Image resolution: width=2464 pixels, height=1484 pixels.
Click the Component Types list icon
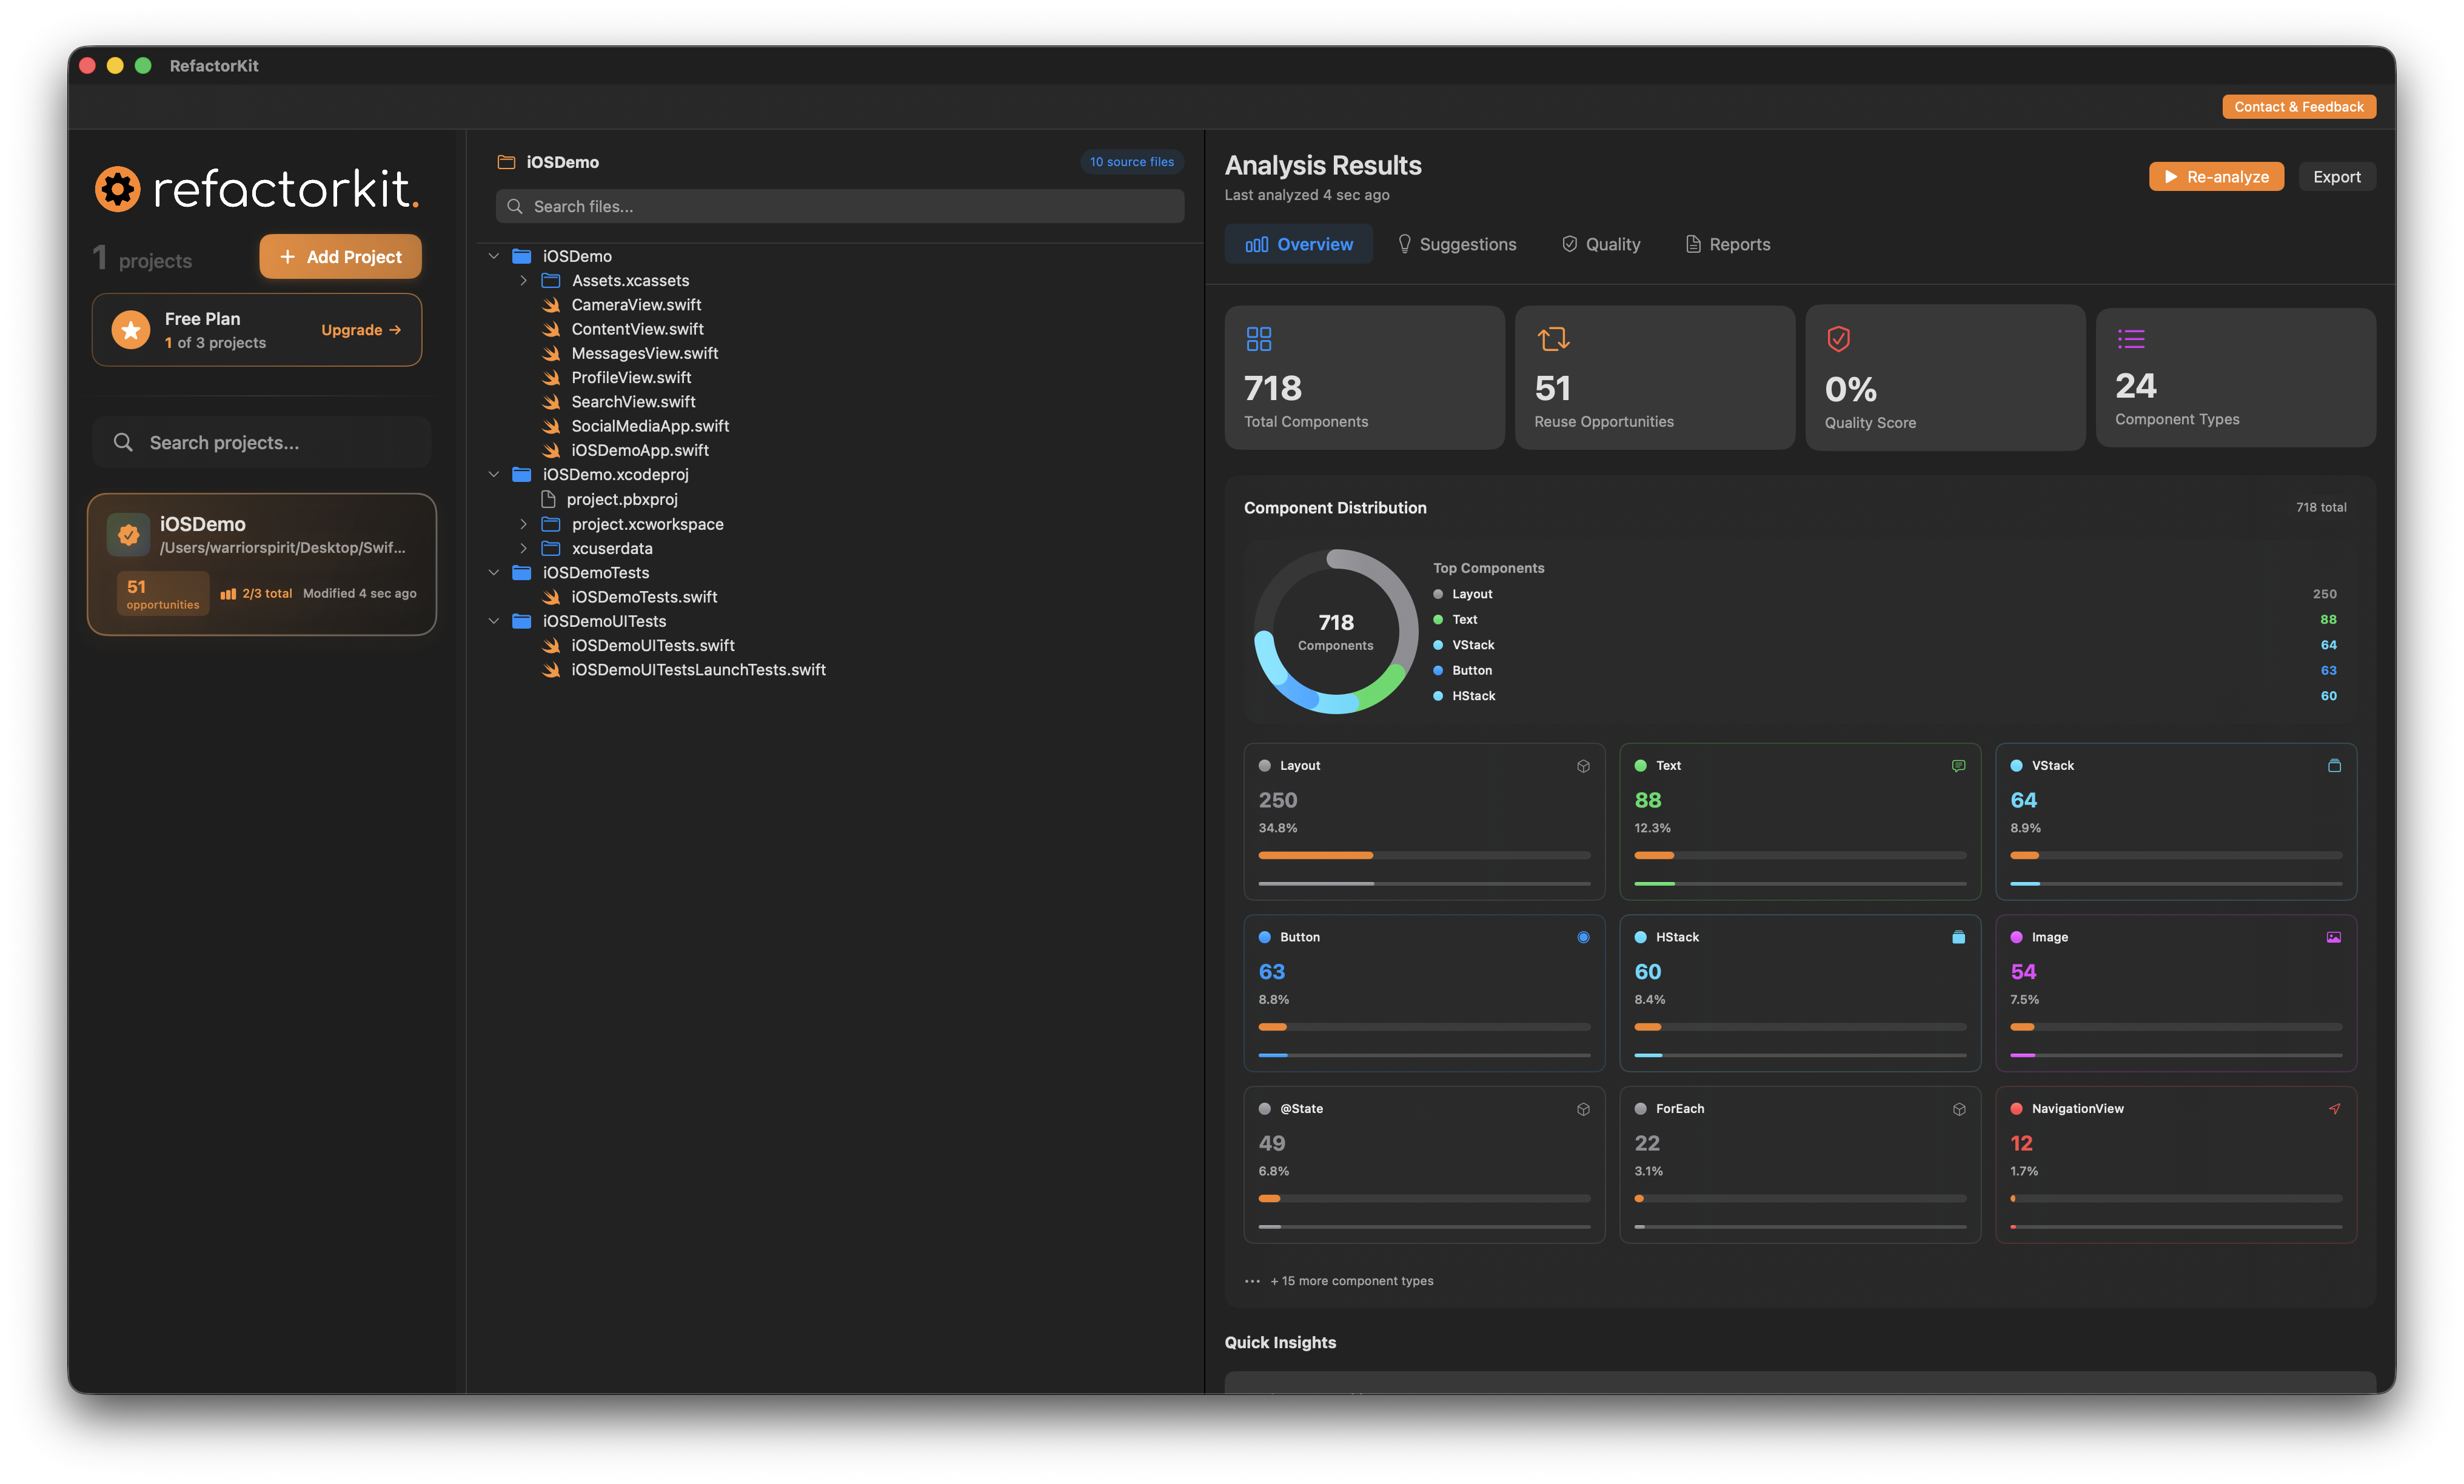2131,339
